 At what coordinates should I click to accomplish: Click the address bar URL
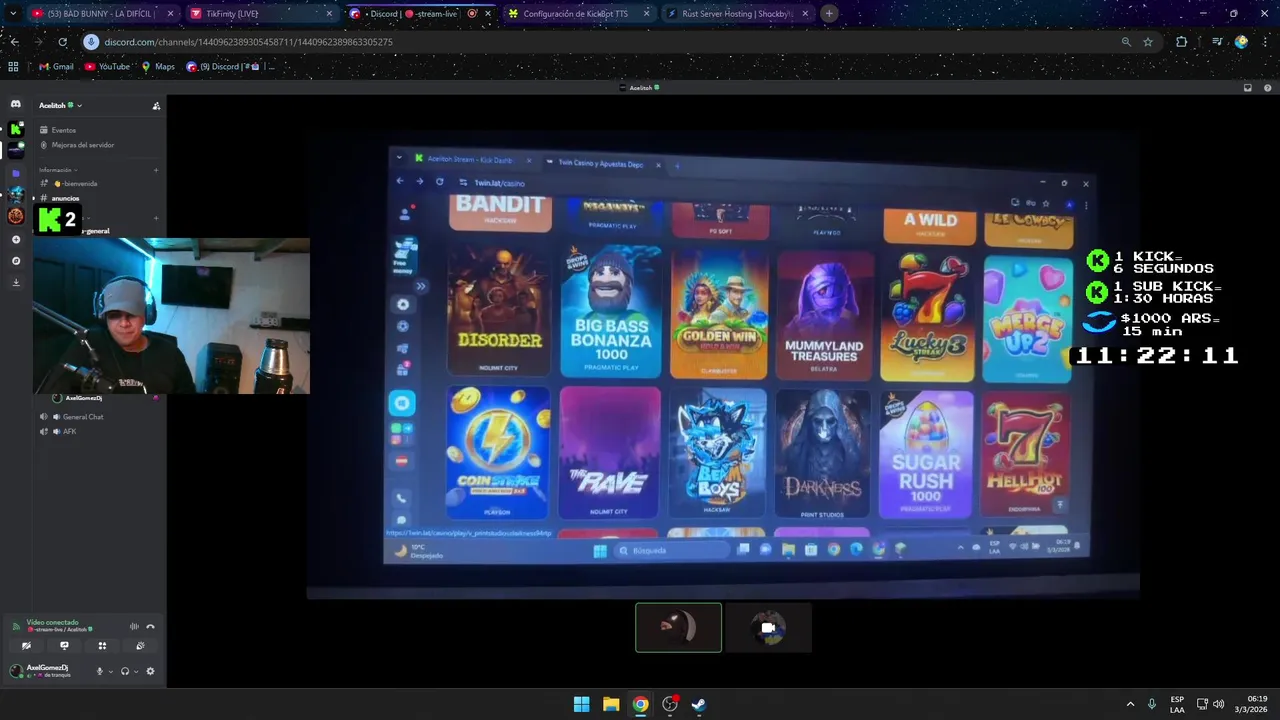pyautogui.click(x=248, y=42)
